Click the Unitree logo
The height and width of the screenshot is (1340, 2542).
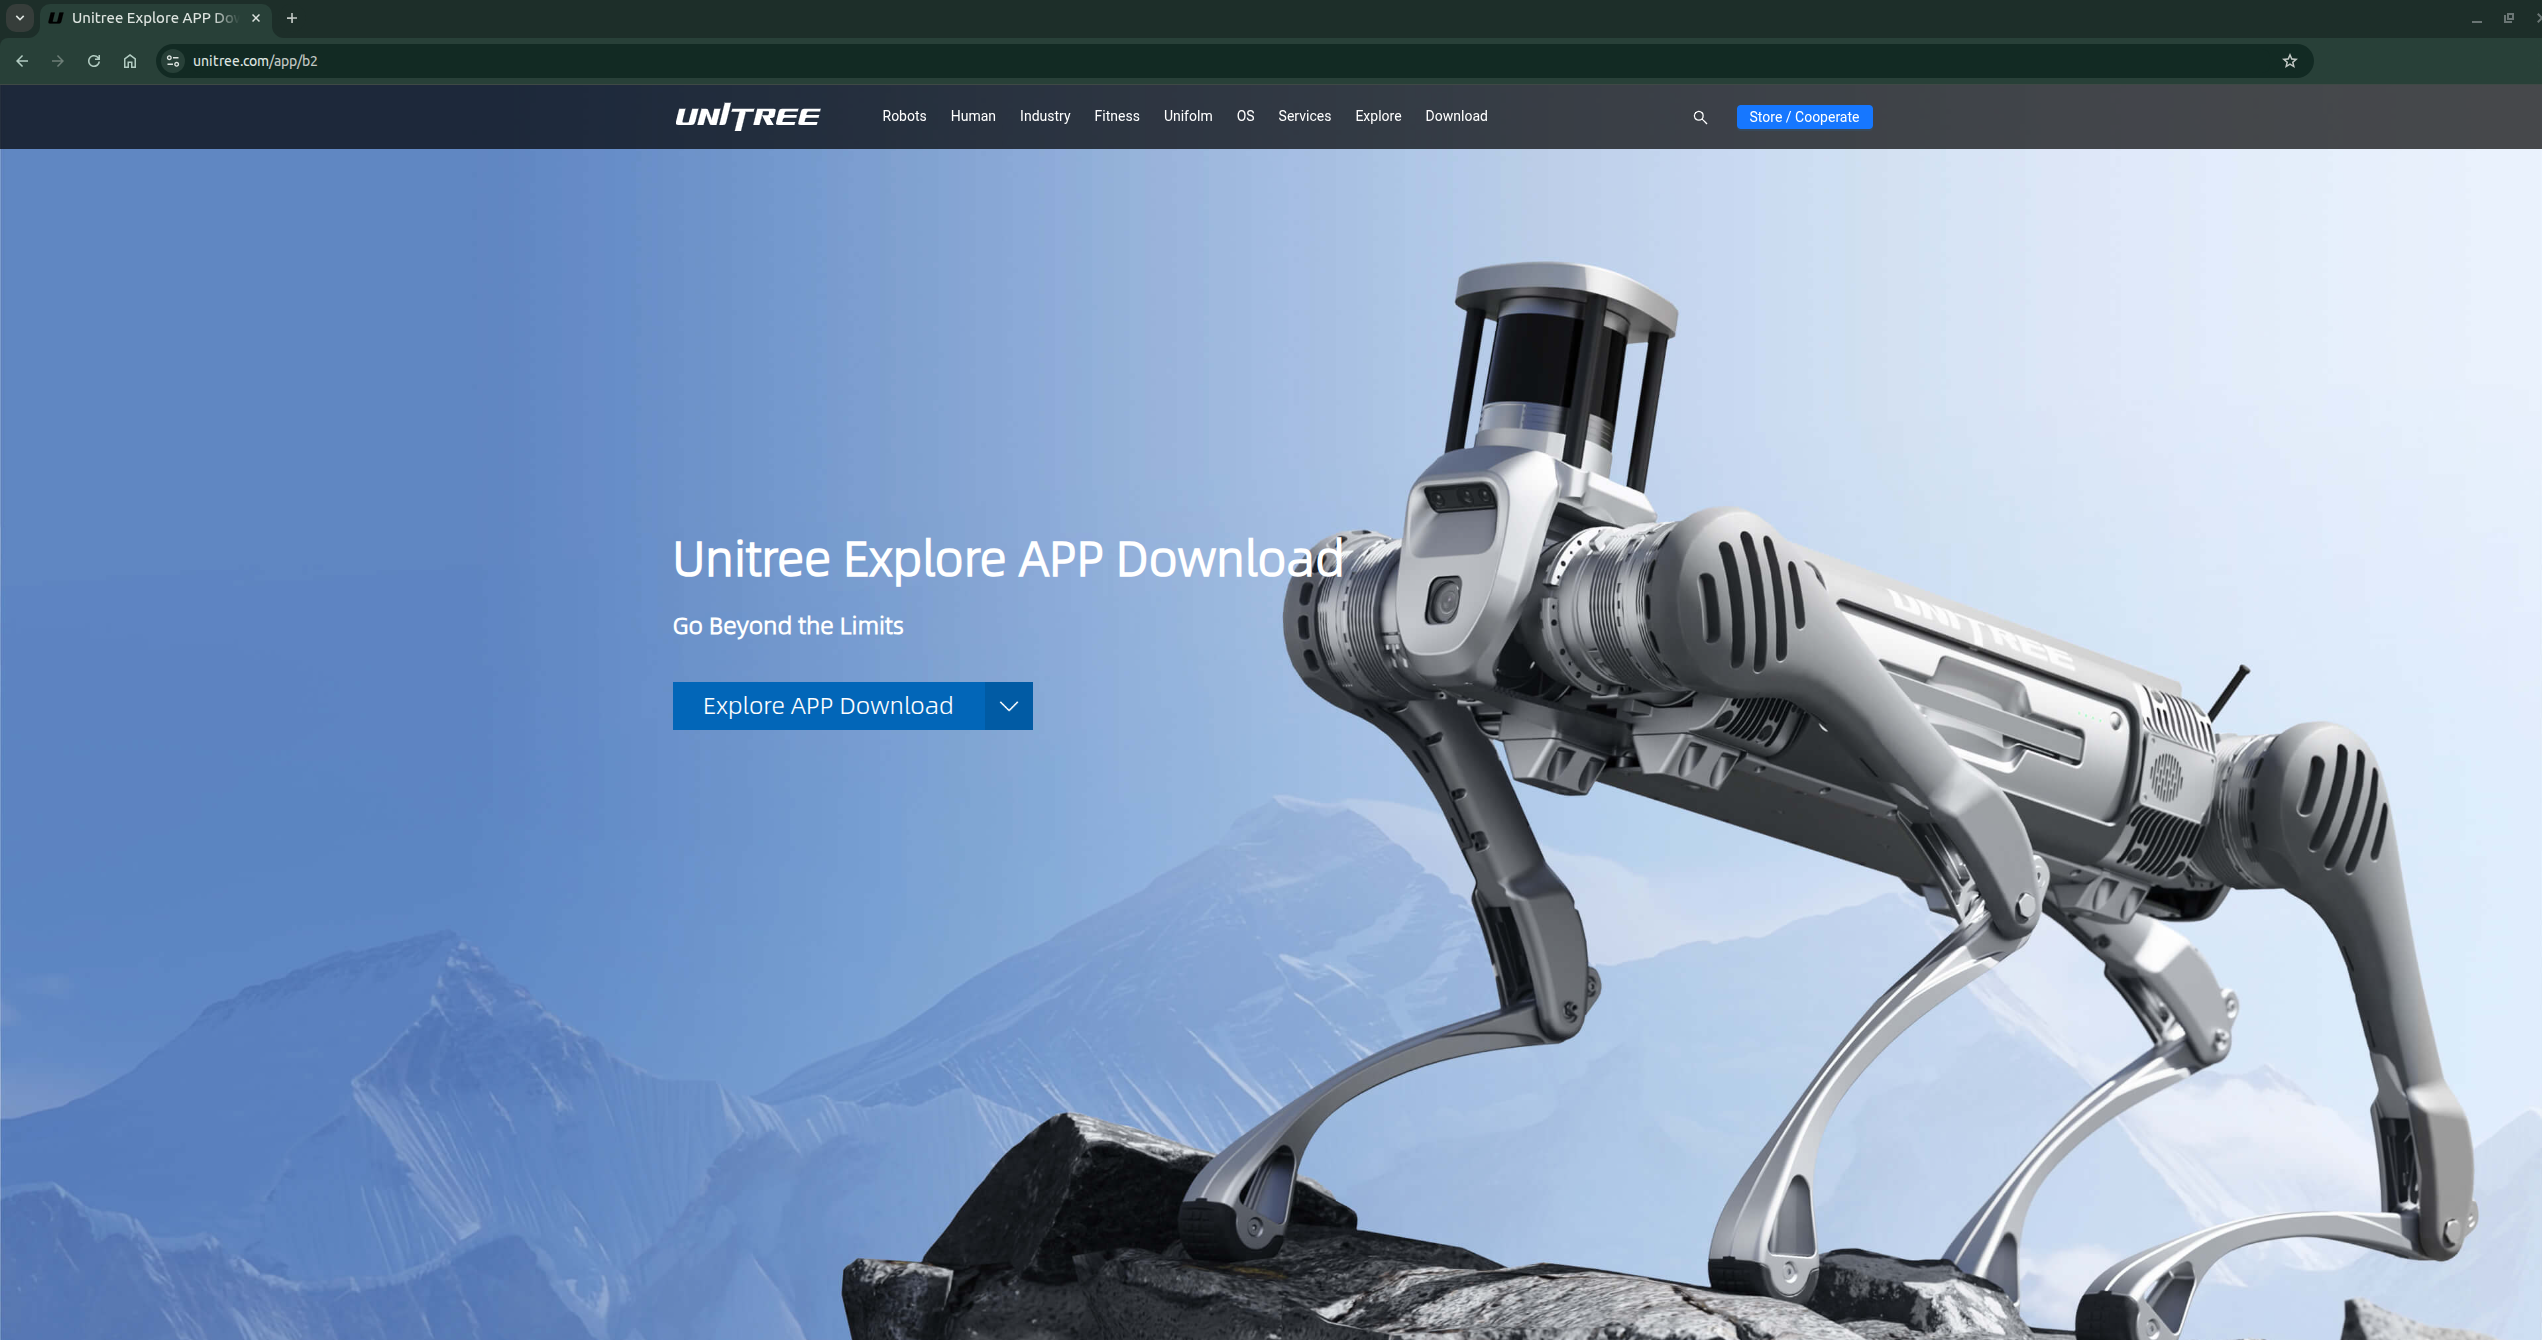[x=748, y=117]
